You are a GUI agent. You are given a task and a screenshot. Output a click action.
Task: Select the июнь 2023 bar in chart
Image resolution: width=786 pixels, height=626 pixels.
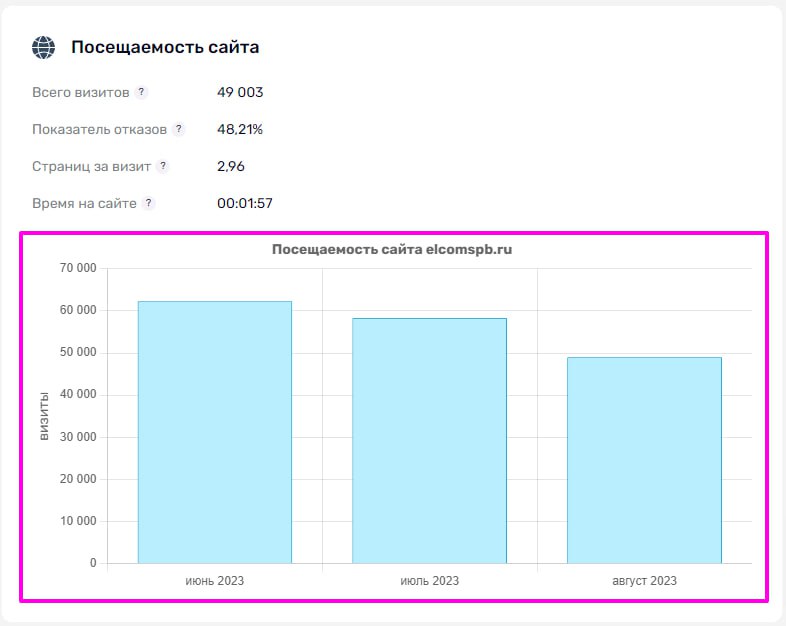215,432
